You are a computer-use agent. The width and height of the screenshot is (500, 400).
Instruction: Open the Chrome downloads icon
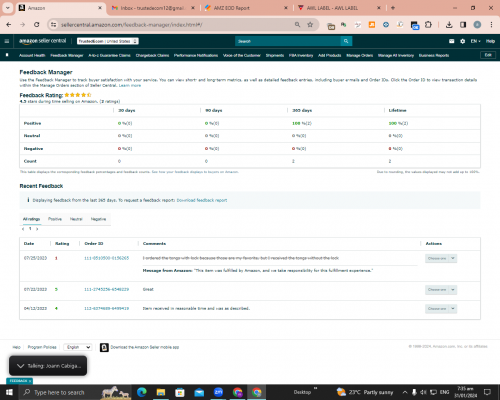(449, 24)
